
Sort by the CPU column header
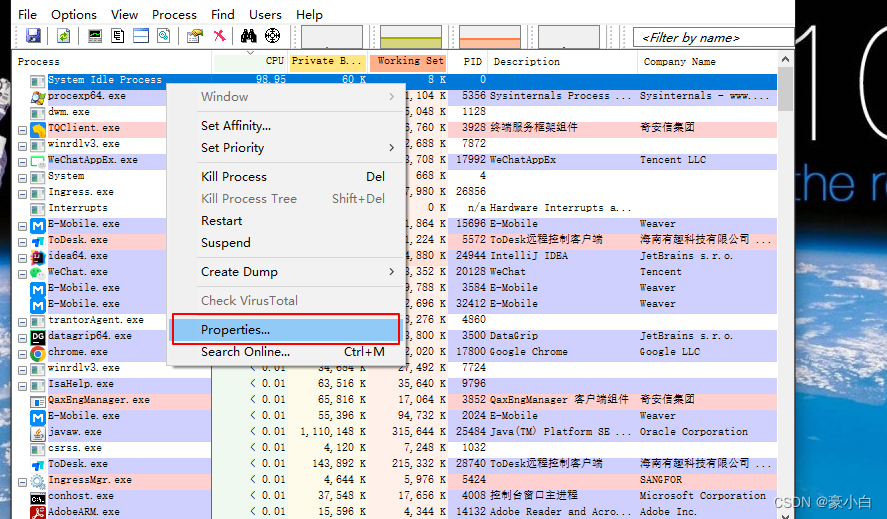tap(249, 61)
